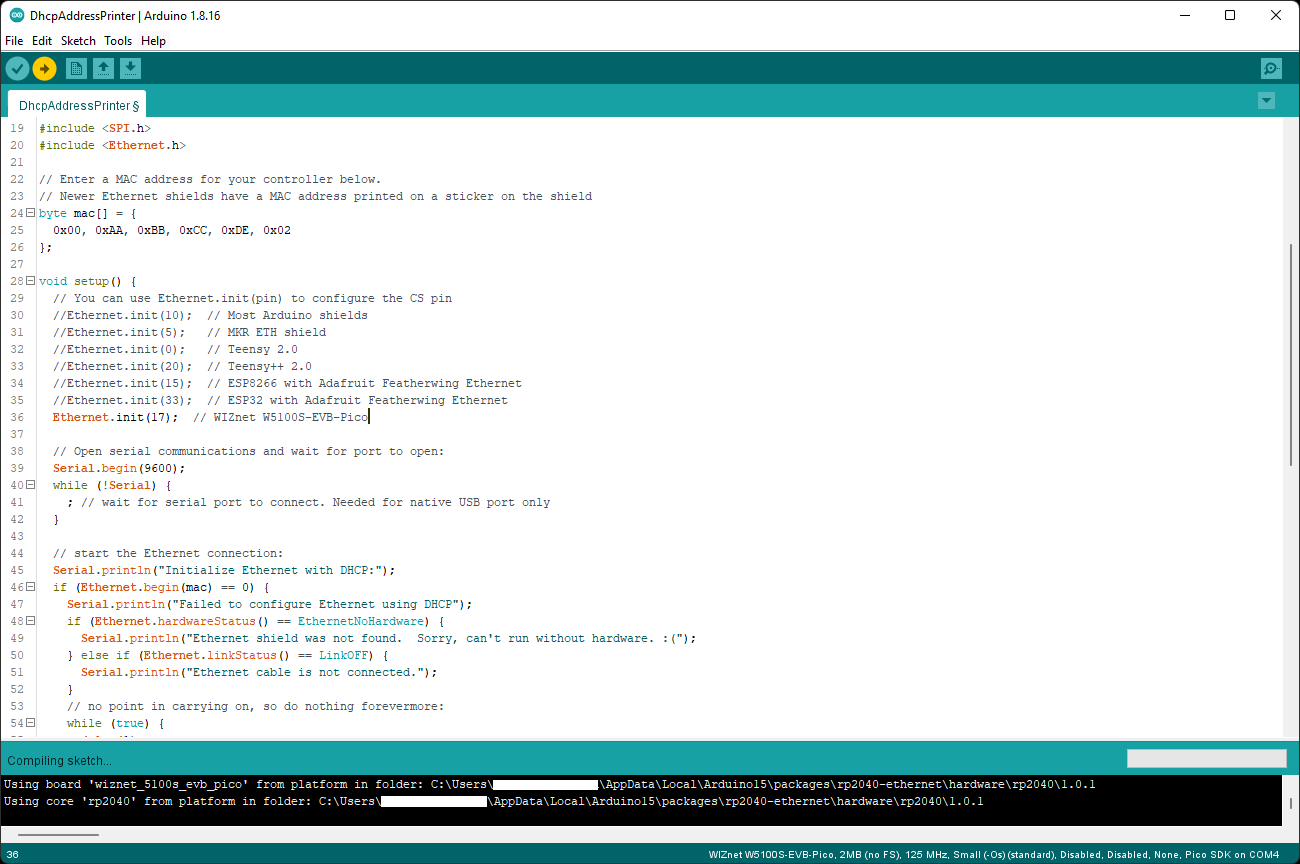Click the Verify sketch checkmark button
Image resolution: width=1300 pixels, height=864 pixels.
tap(18, 68)
